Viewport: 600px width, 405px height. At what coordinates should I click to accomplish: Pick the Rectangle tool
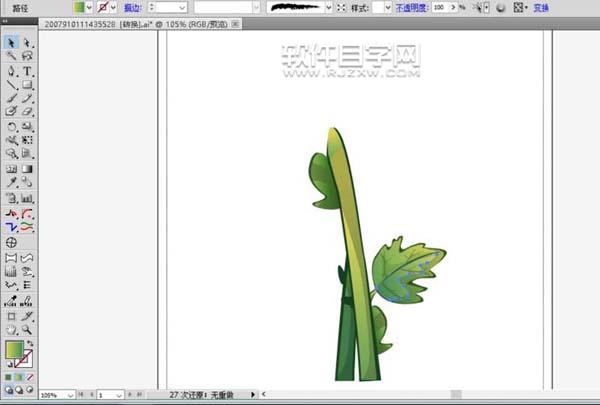(27, 85)
